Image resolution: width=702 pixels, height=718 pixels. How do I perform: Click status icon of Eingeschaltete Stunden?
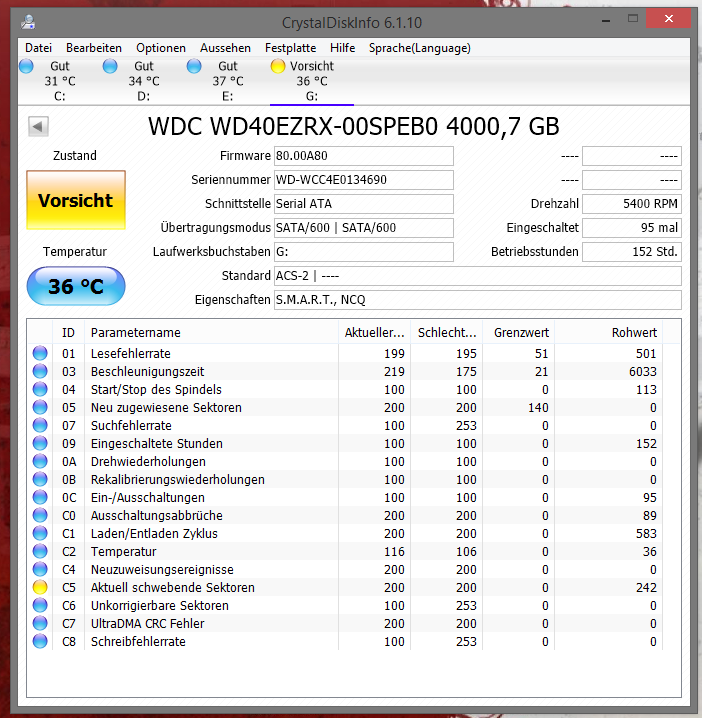(40, 443)
